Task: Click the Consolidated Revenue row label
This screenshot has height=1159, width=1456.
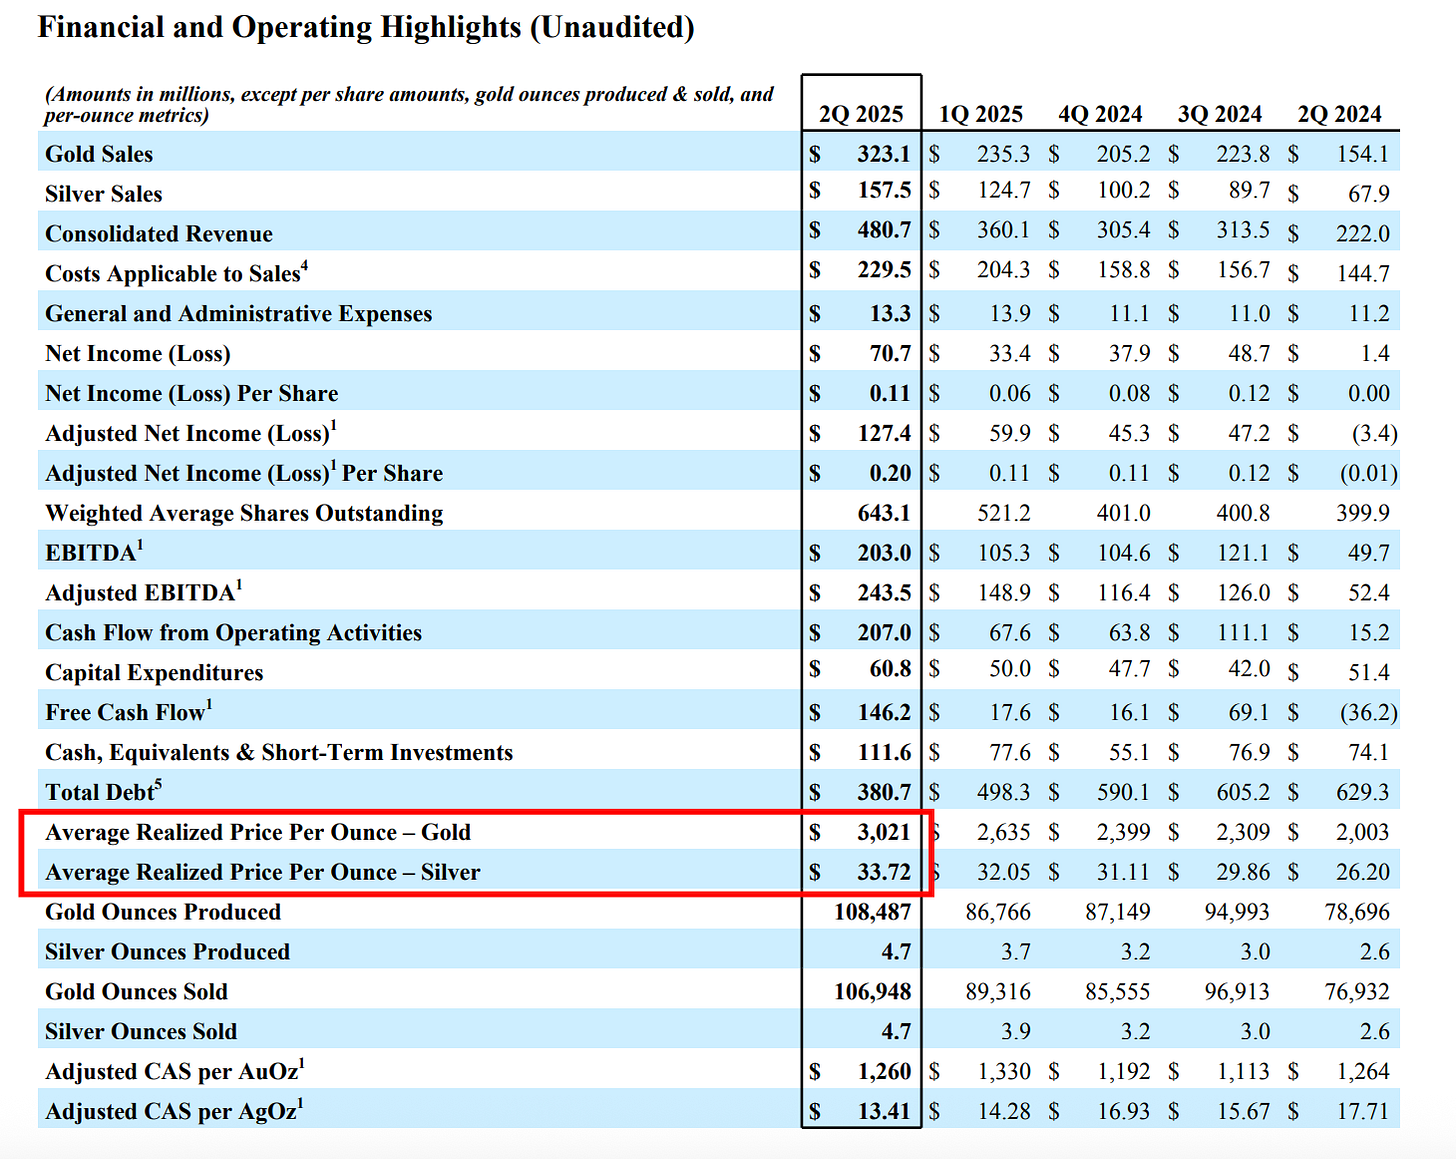Action: coord(159,234)
